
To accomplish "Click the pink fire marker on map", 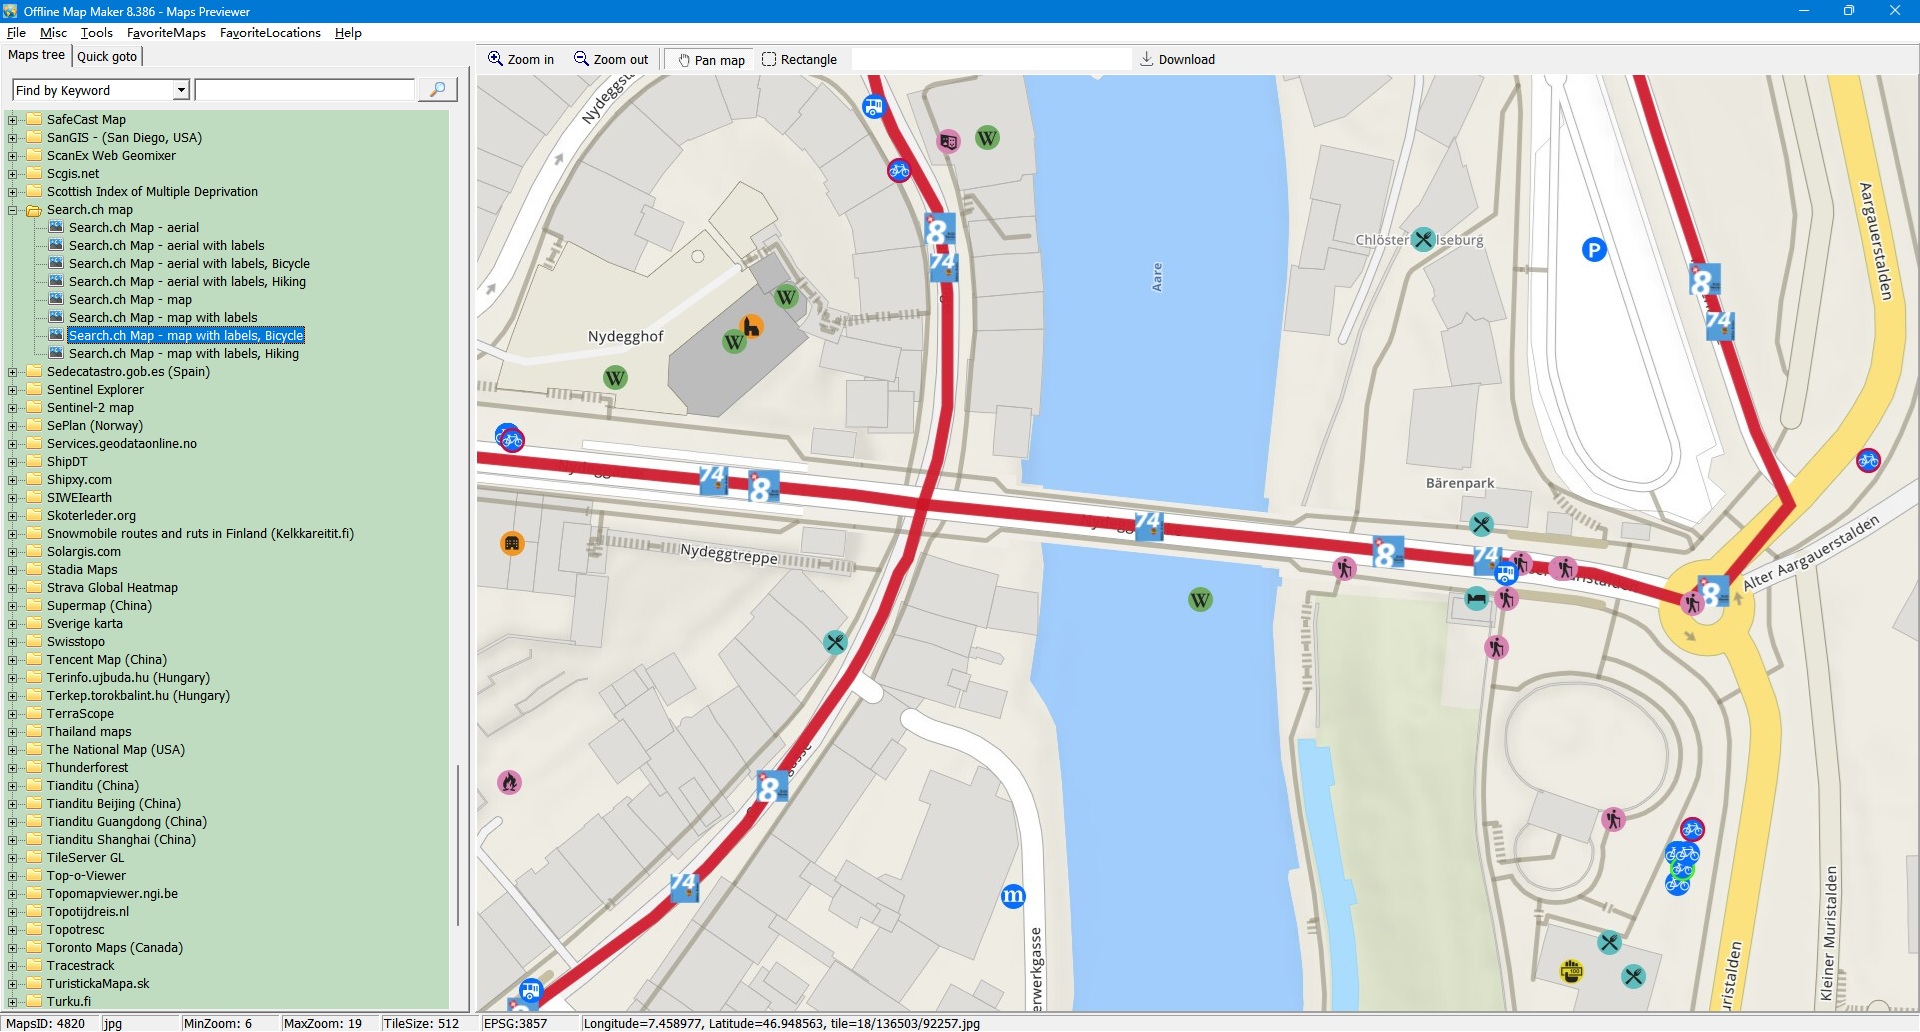I will click(509, 782).
